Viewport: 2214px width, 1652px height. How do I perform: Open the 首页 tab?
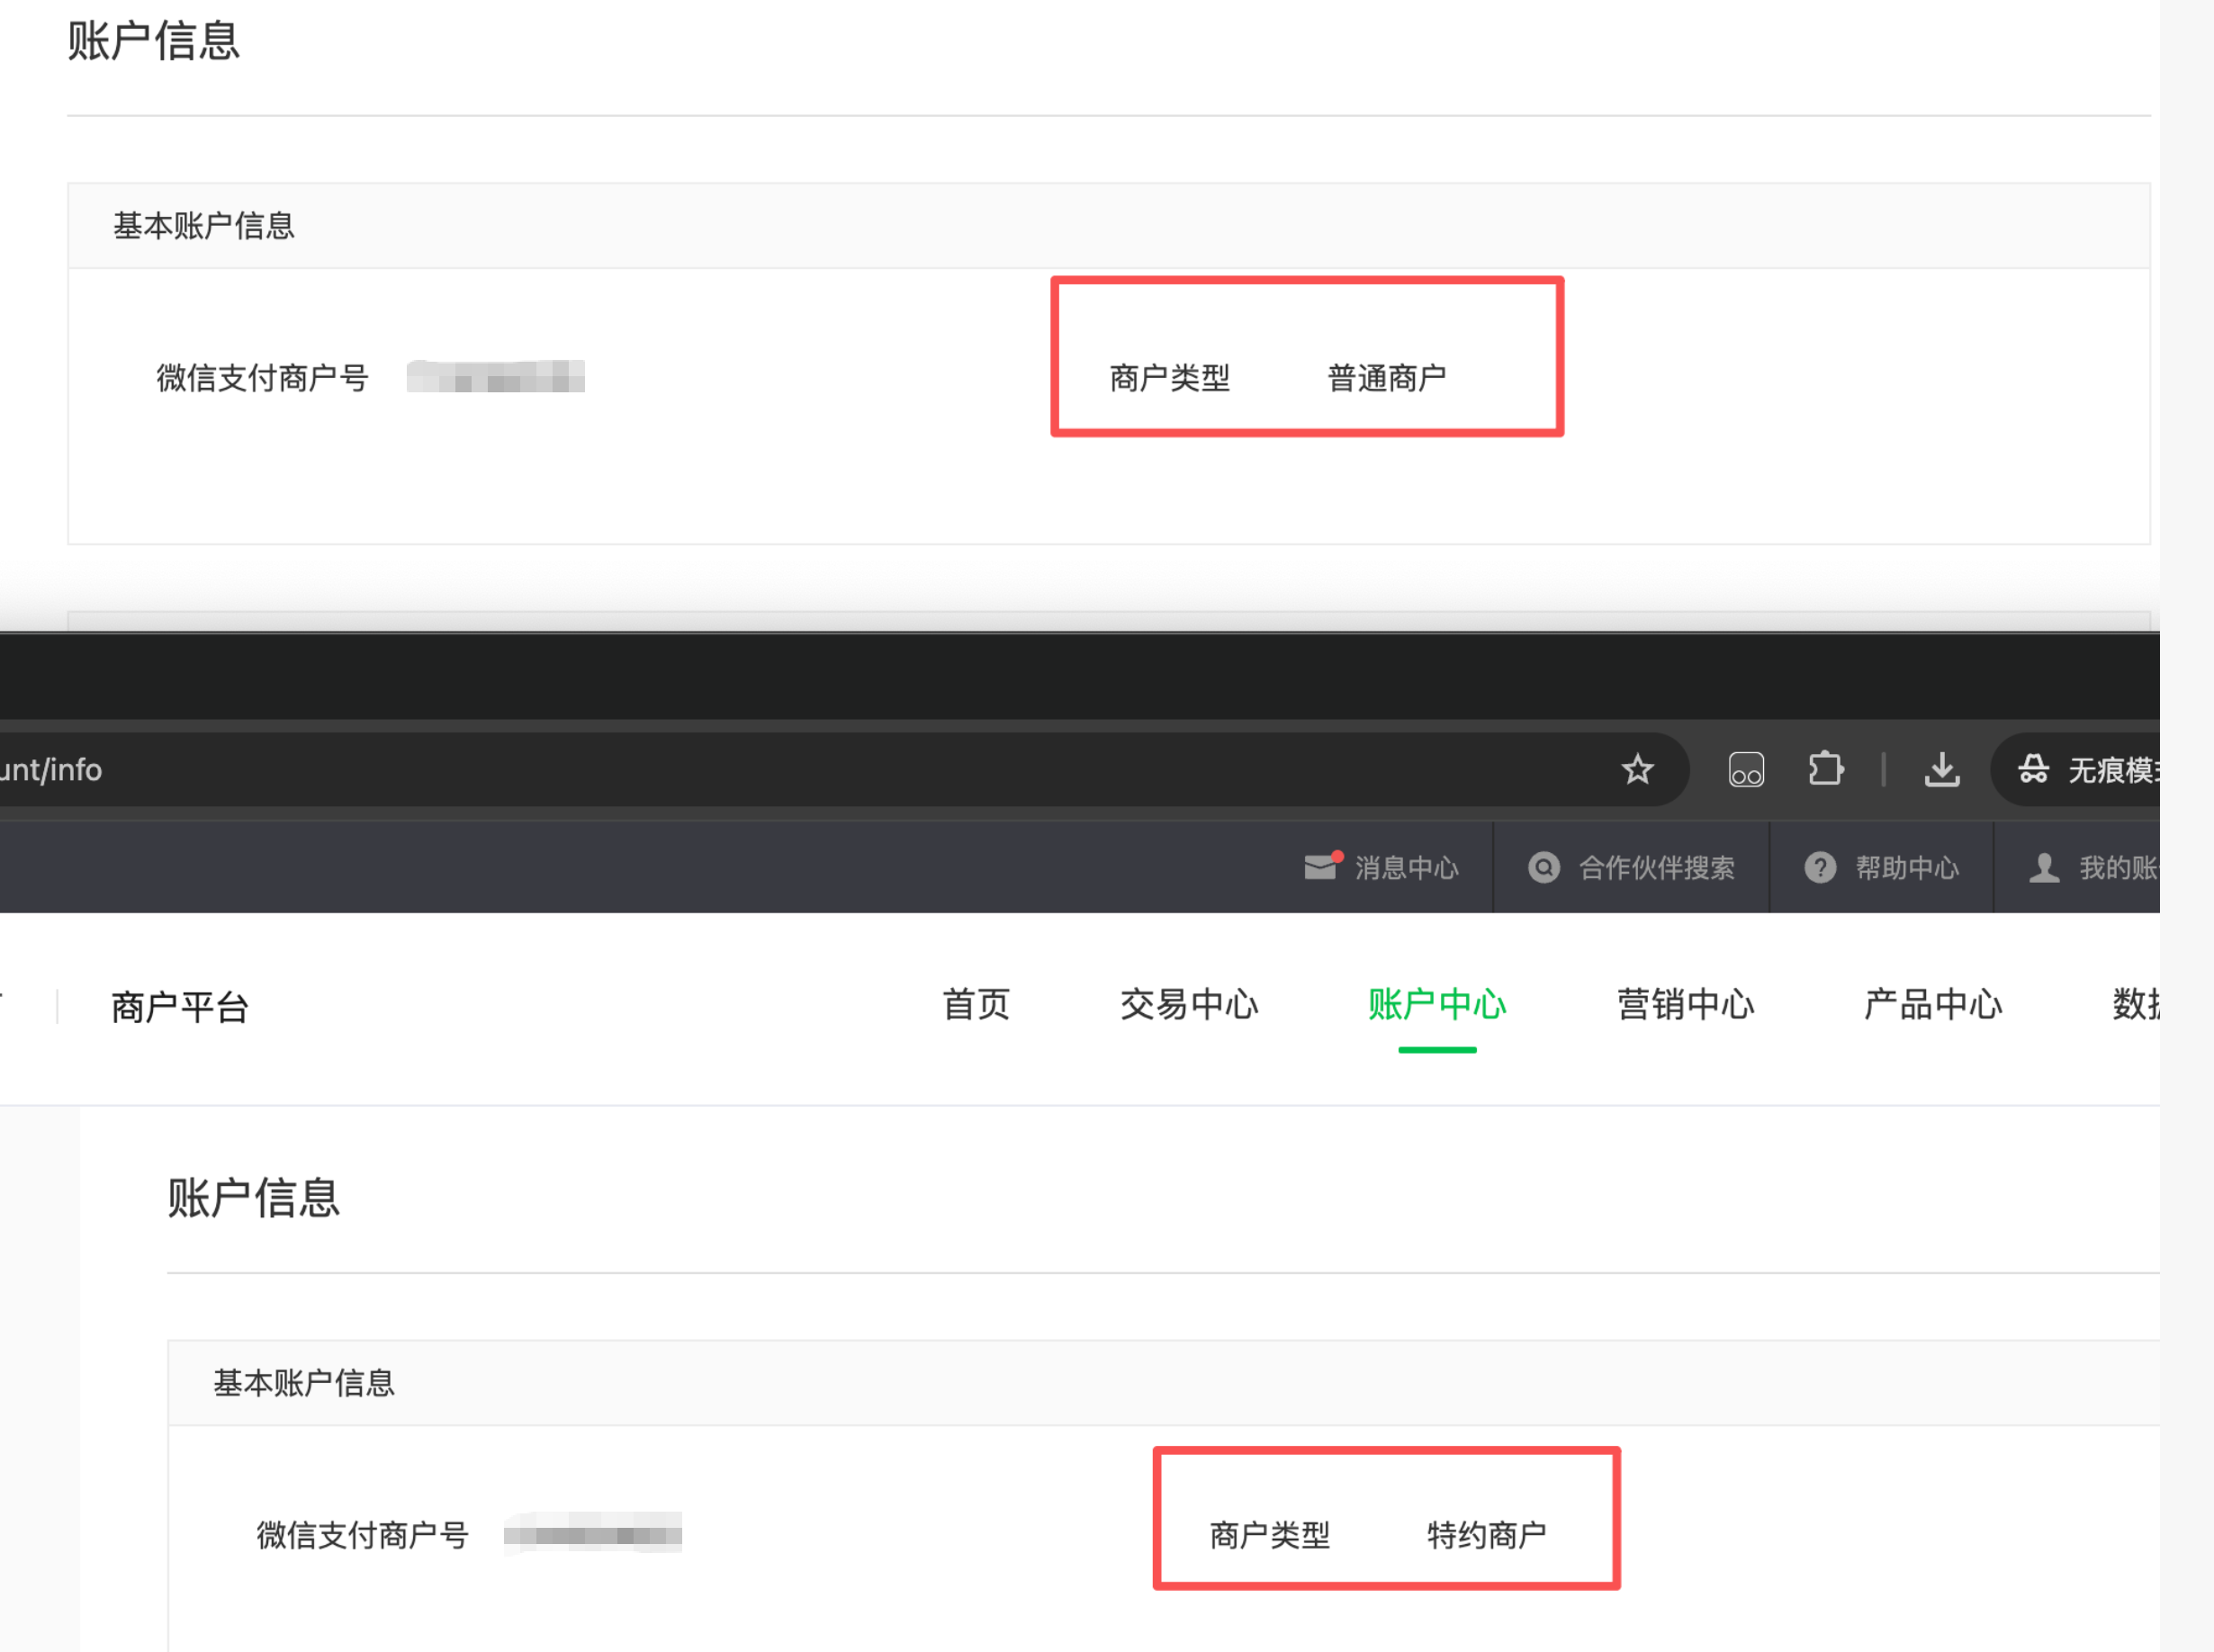pyautogui.click(x=976, y=1004)
